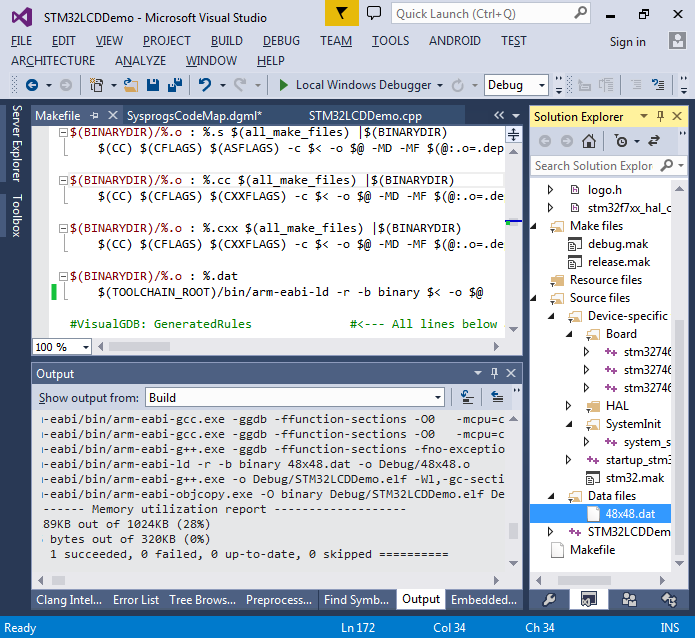Open the Toolbox side tab

coord(16,215)
